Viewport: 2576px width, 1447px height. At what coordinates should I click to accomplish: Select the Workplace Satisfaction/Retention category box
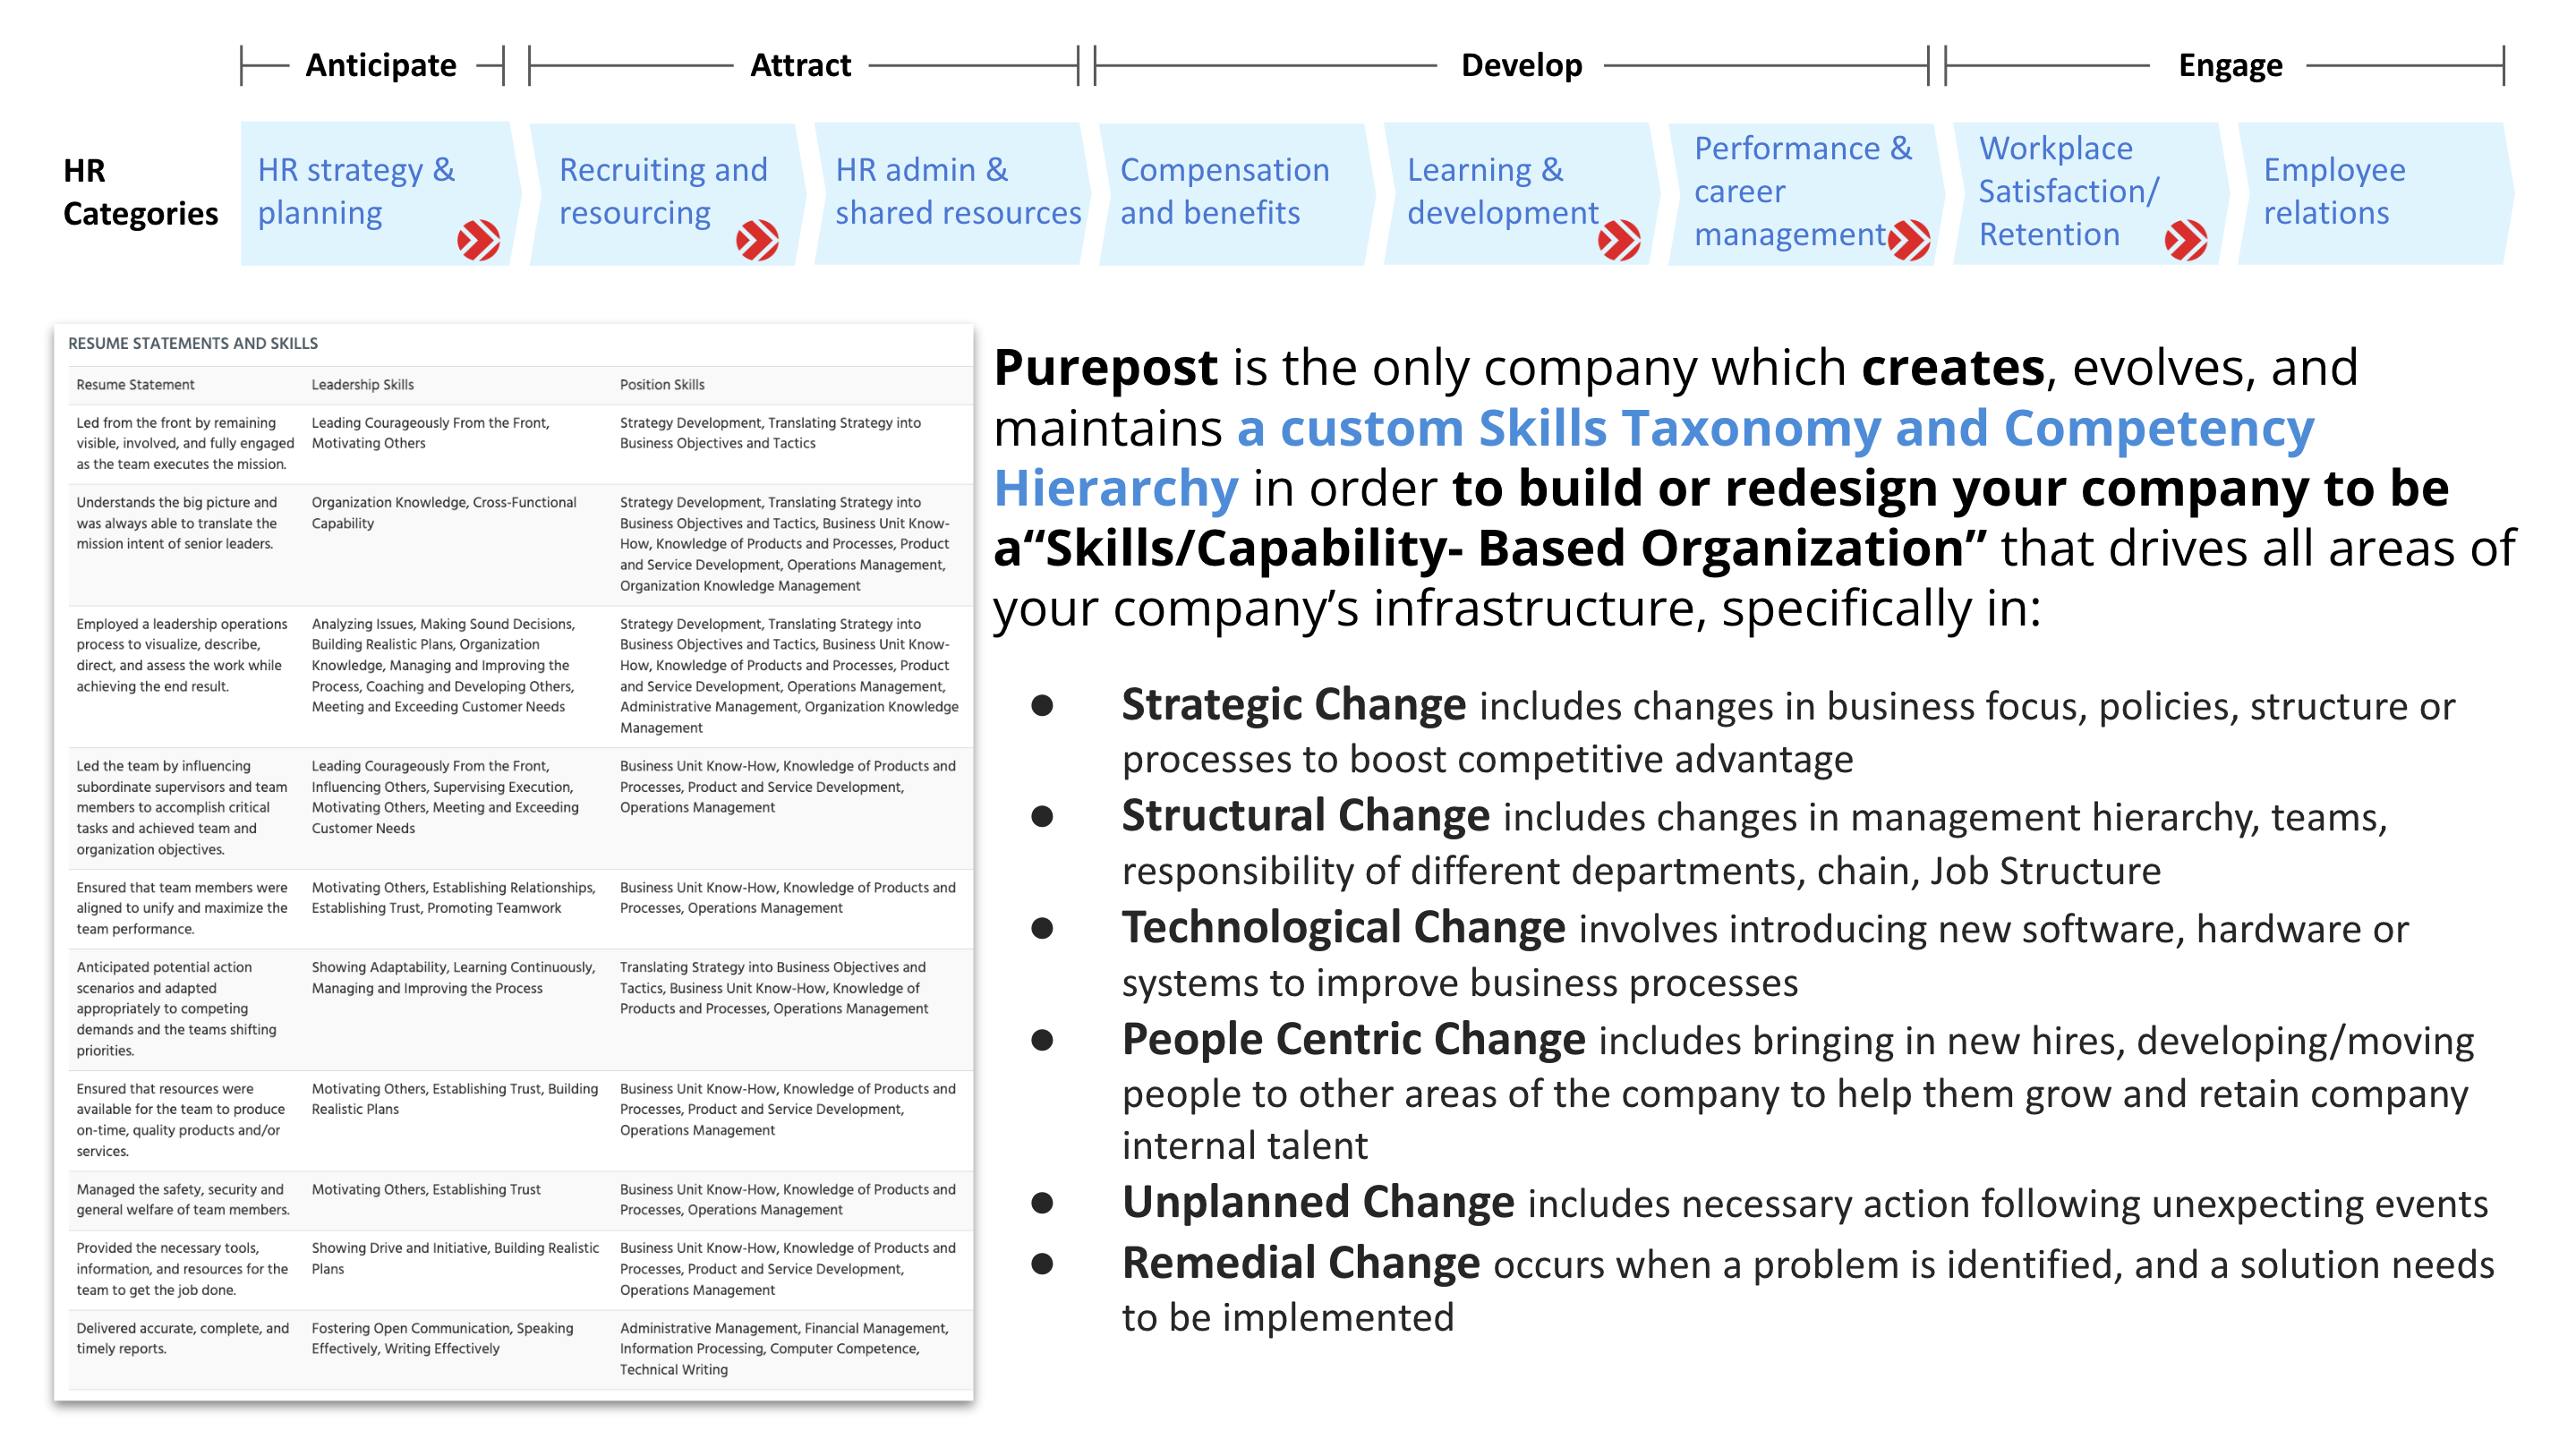click(x=2091, y=193)
